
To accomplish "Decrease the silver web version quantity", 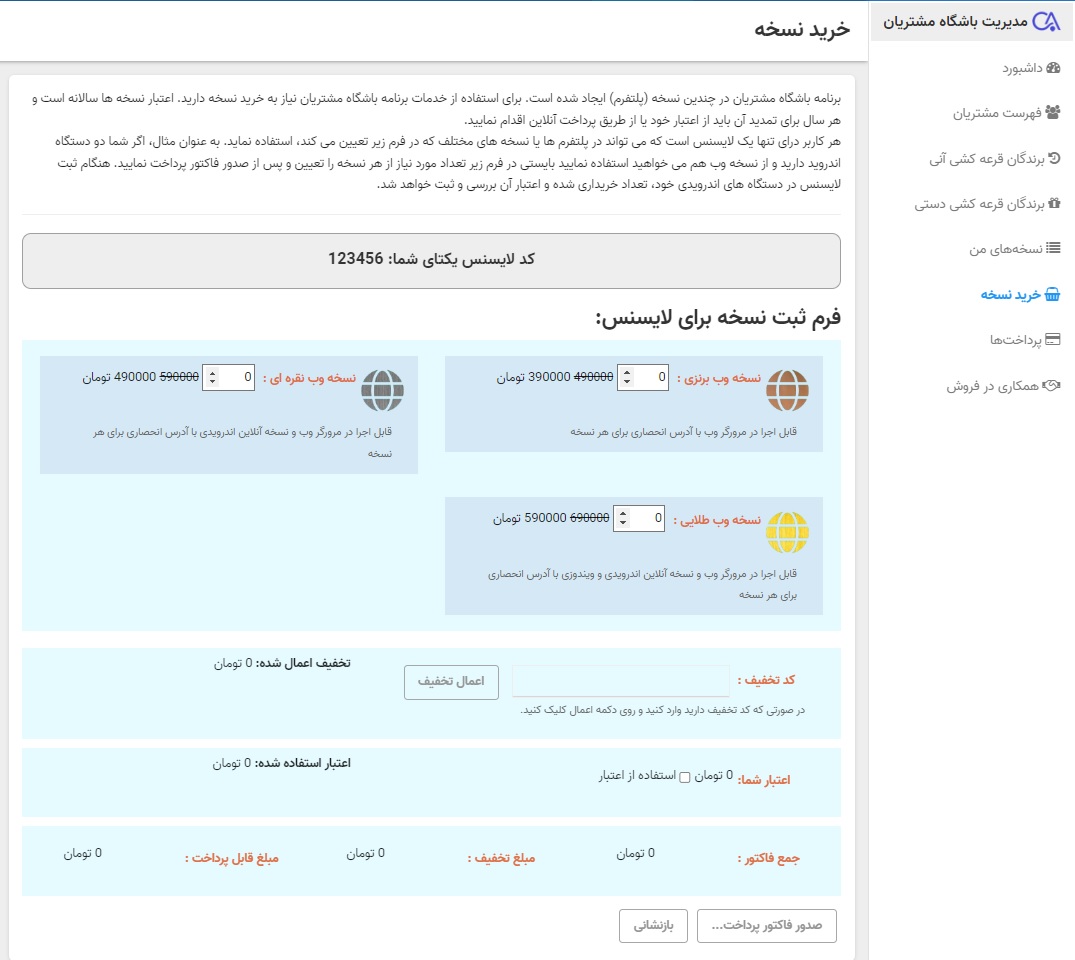I will coord(211,382).
